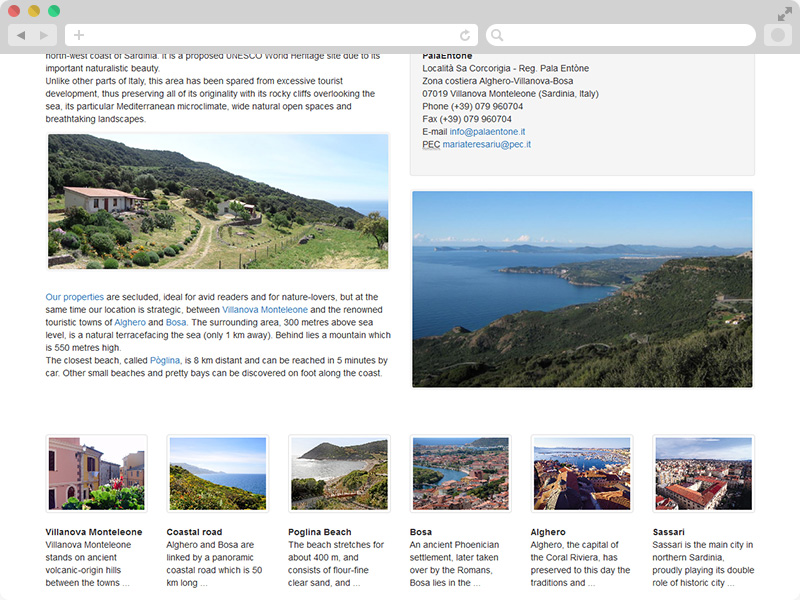800x600 pixels.
Task: Open the Pòglina beach link
Action: 165,361
